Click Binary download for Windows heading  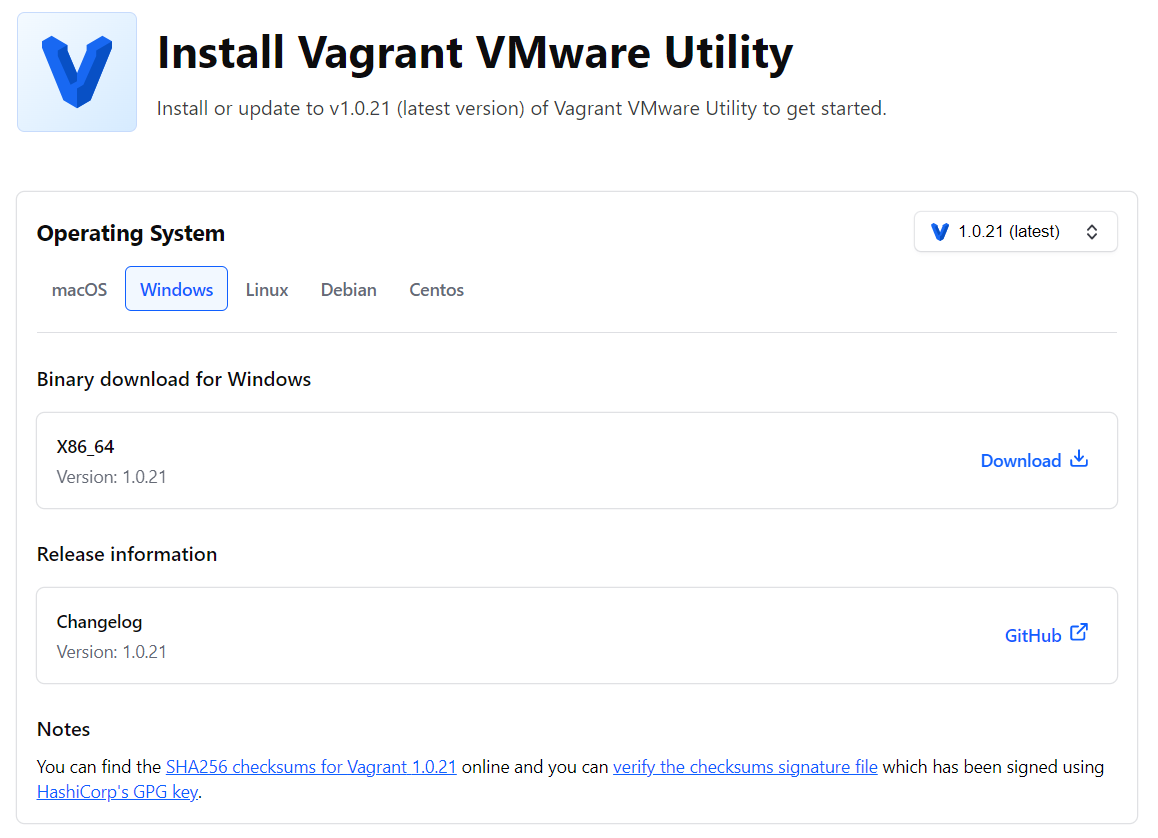coord(174,379)
